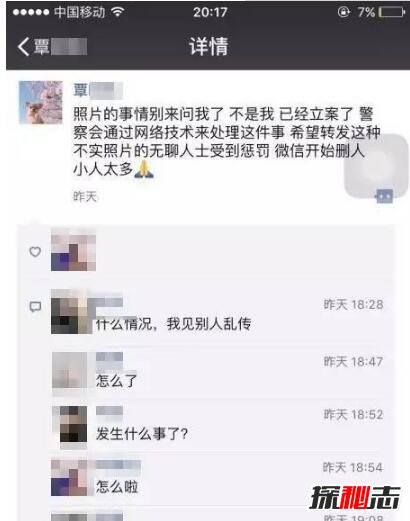Open avatar of 18:47 commenter

(69, 370)
